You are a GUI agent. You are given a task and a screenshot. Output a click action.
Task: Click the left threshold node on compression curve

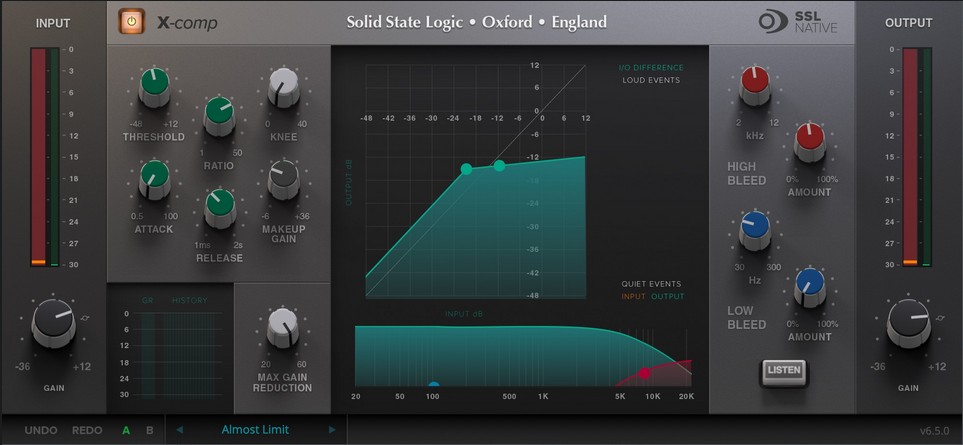(466, 169)
